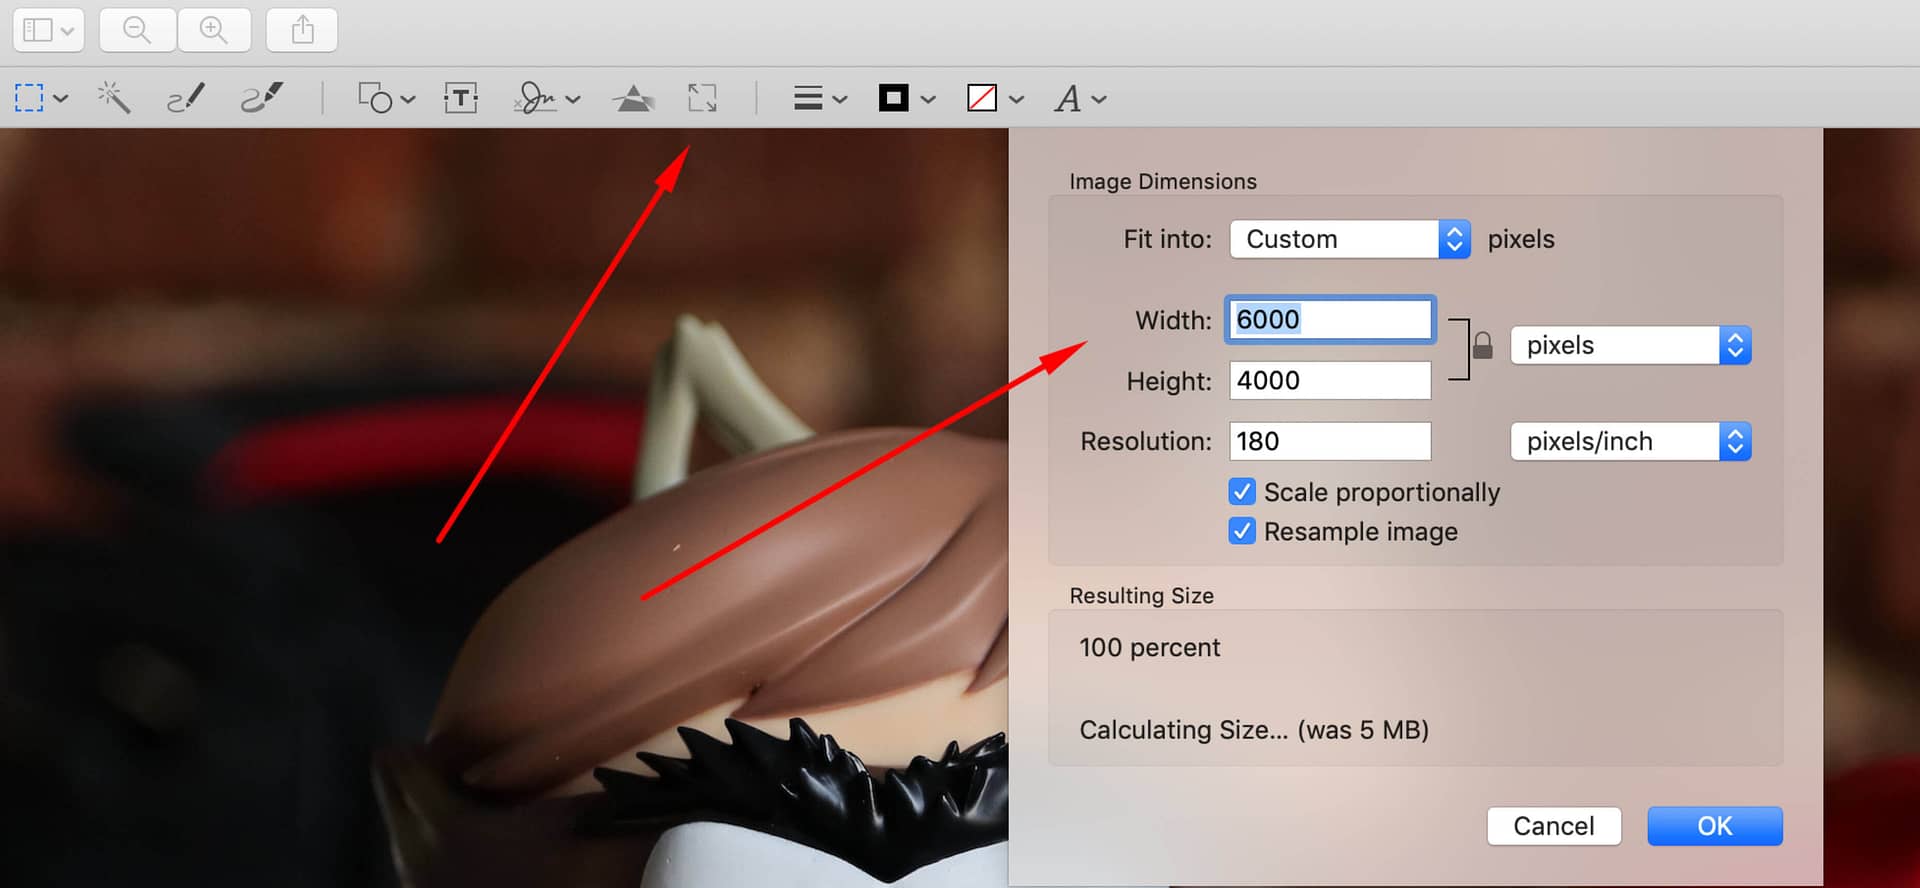1920x888 pixels.
Task: Select the Text box tool
Action: point(460,98)
